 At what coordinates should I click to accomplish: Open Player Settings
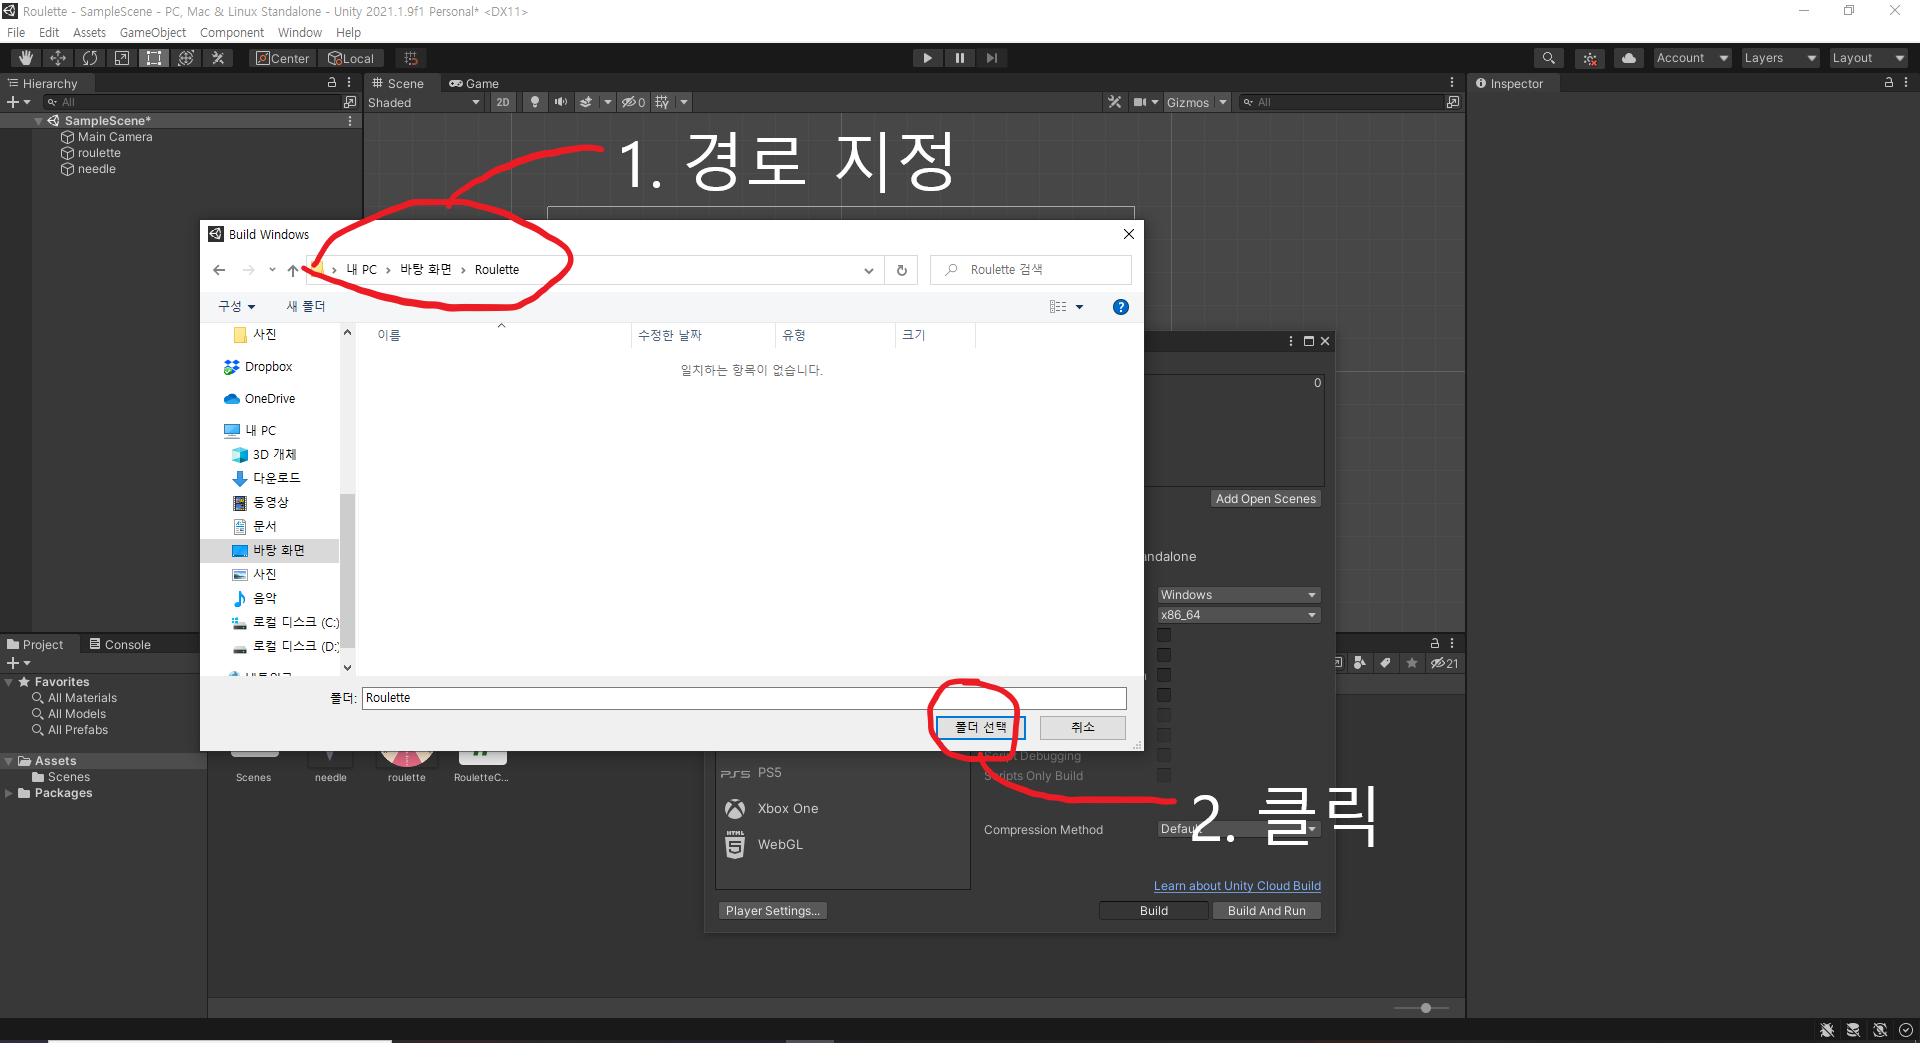point(772,911)
